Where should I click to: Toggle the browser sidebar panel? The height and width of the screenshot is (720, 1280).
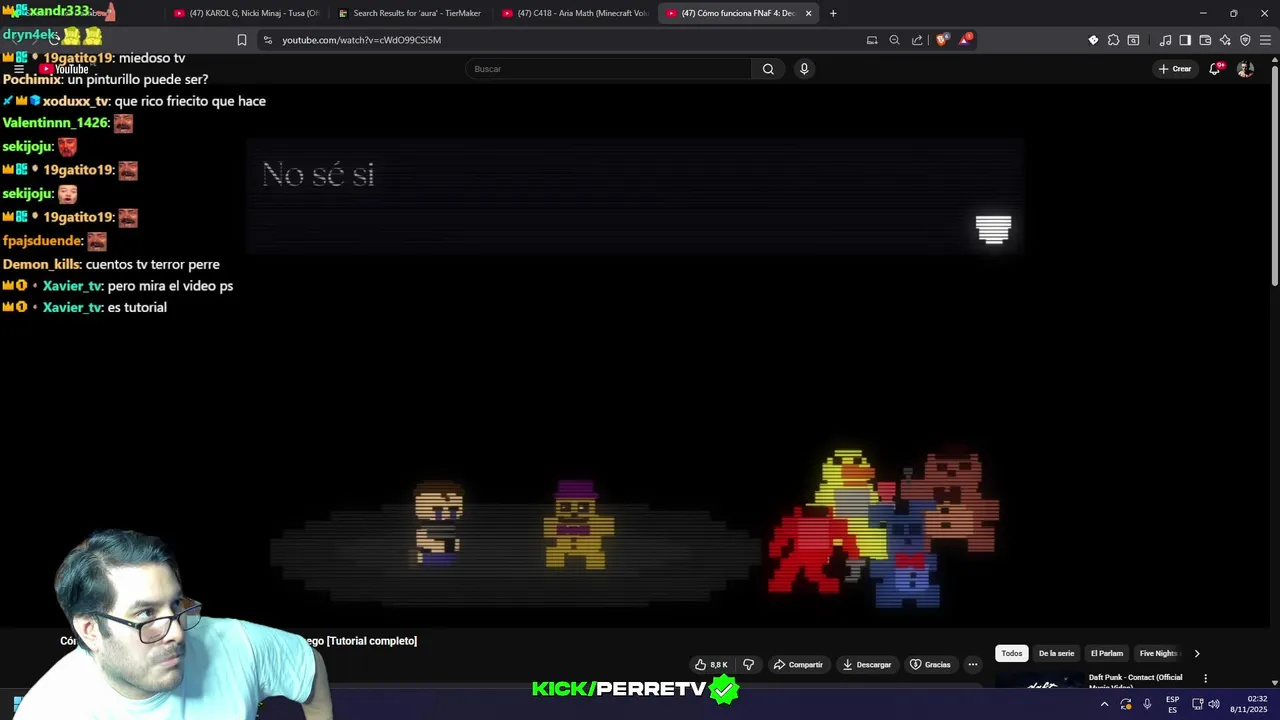[1185, 40]
